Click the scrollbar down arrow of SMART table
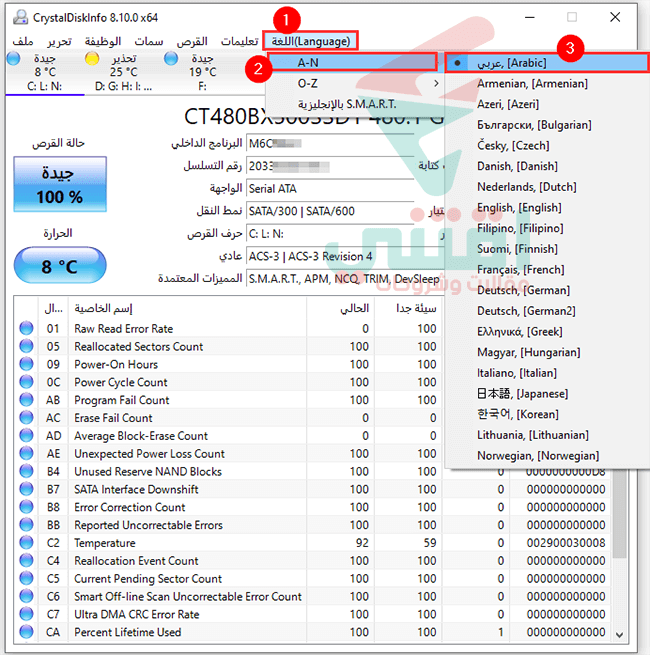 click(619, 635)
